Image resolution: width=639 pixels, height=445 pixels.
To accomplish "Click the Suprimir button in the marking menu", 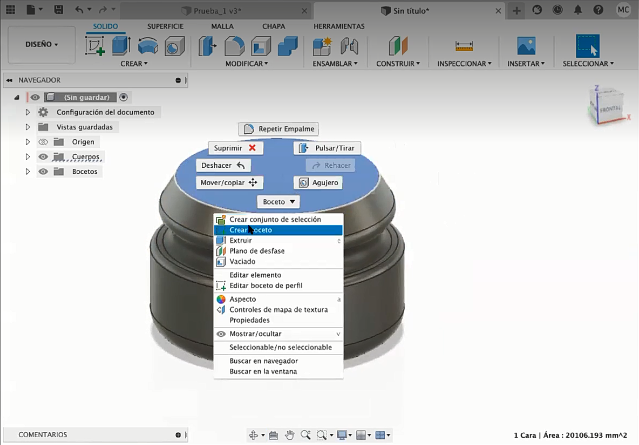I will point(235,148).
